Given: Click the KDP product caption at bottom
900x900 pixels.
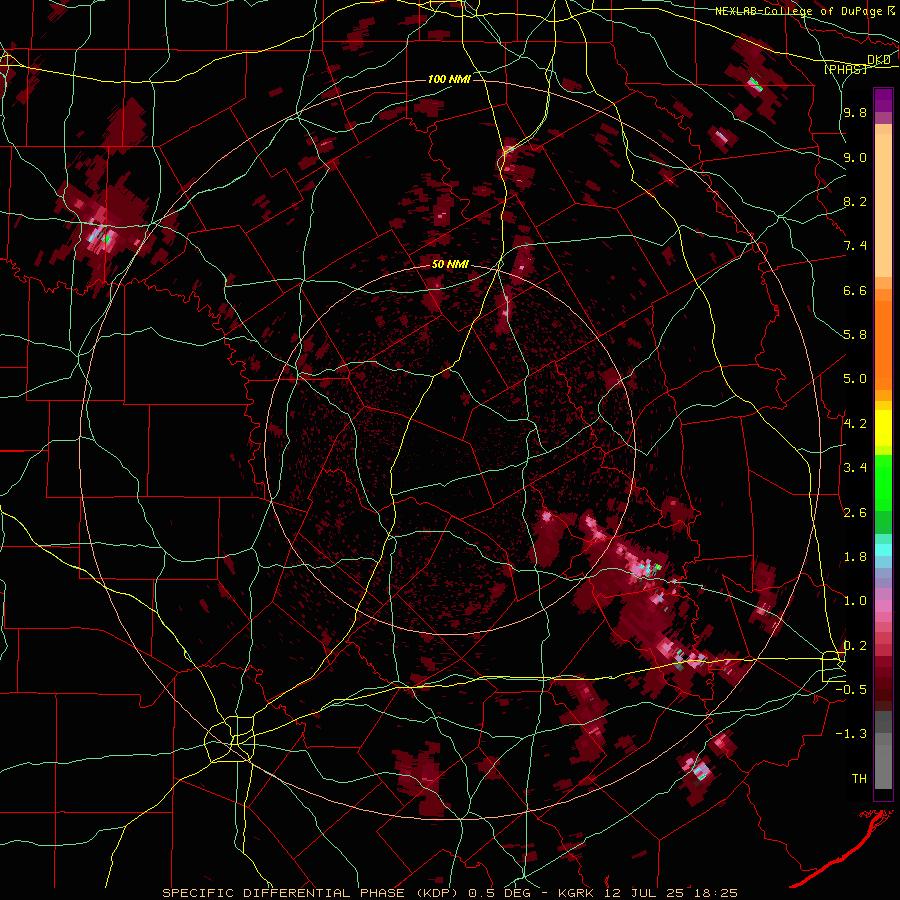Looking at the screenshot, I should click(450, 893).
